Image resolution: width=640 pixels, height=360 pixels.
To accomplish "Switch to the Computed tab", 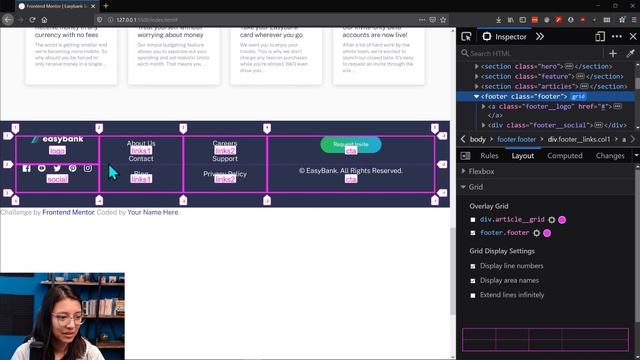I will [565, 156].
